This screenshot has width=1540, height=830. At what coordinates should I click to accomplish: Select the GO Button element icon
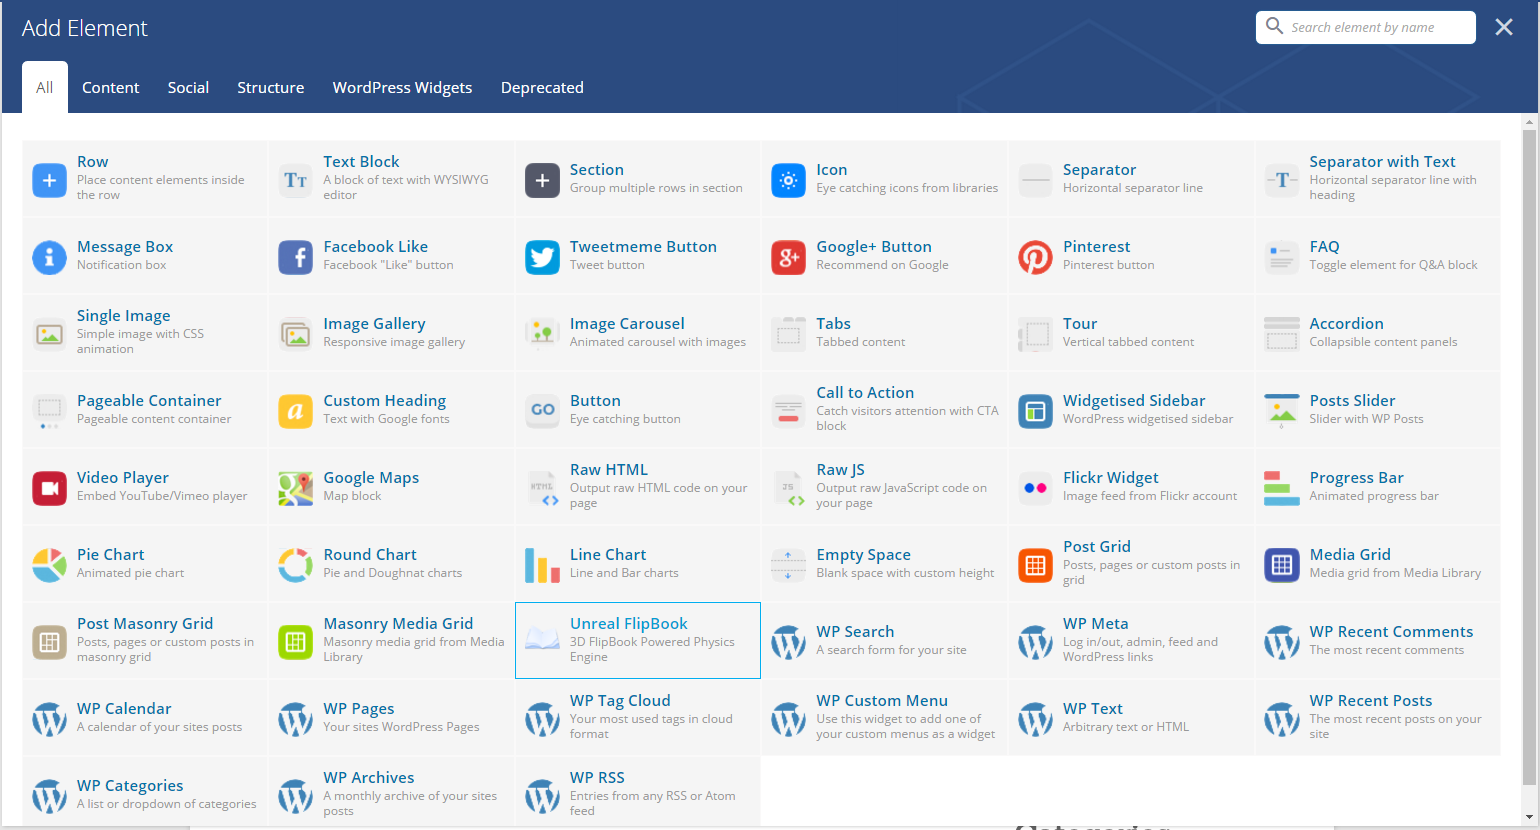coord(542,411)
